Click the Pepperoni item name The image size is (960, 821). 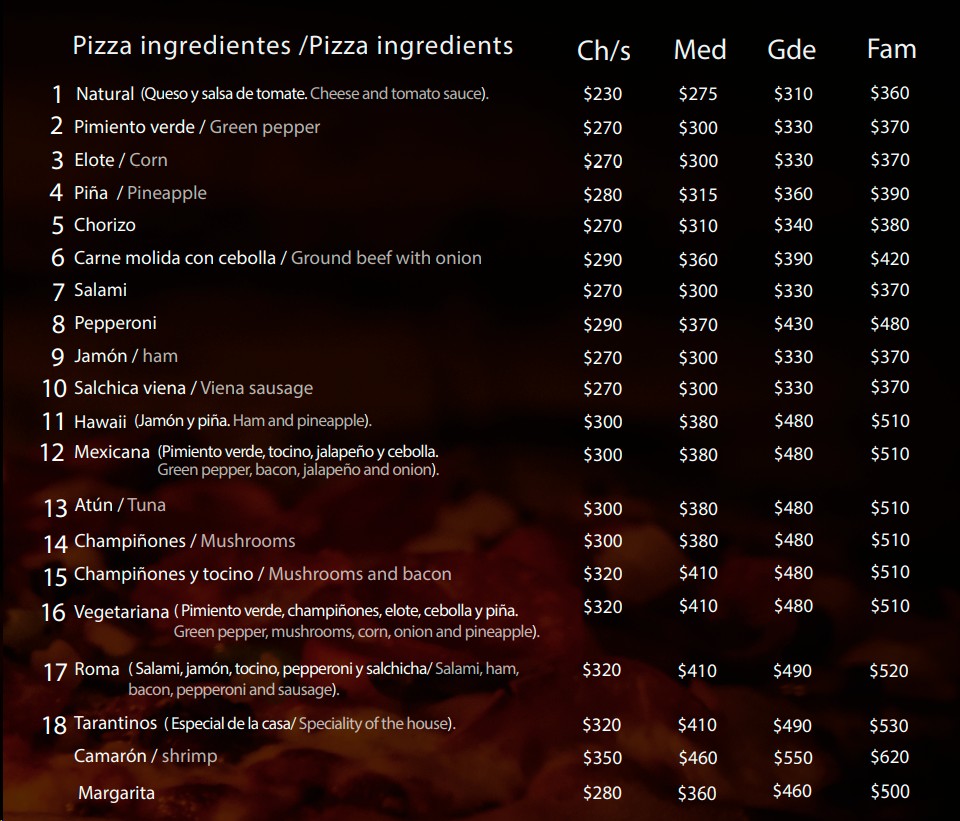[x=115, y=323]
